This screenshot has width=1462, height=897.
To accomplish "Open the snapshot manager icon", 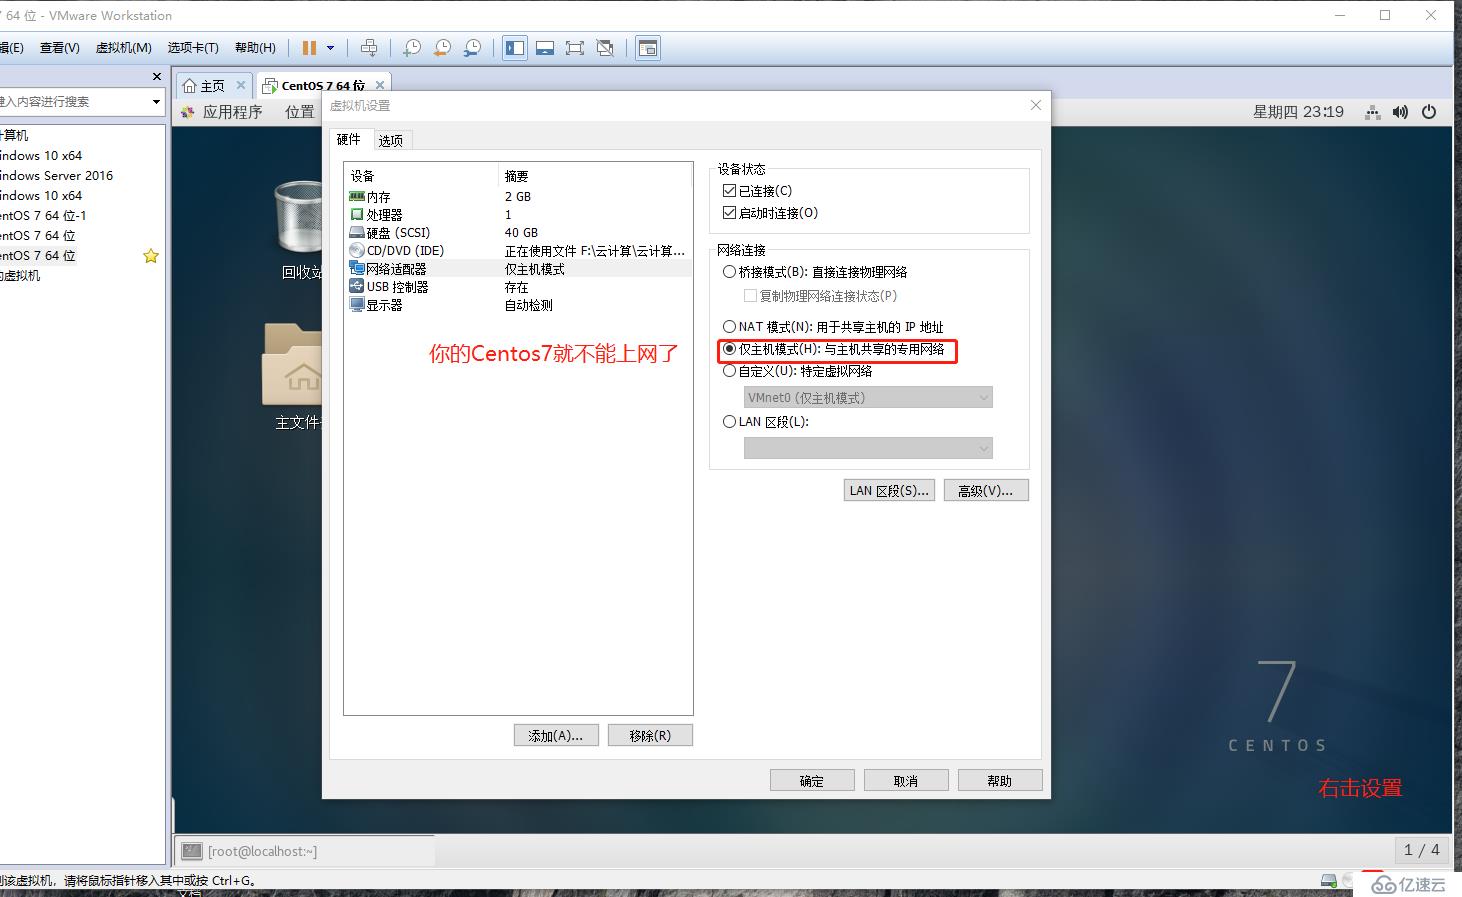I will 472,48.
